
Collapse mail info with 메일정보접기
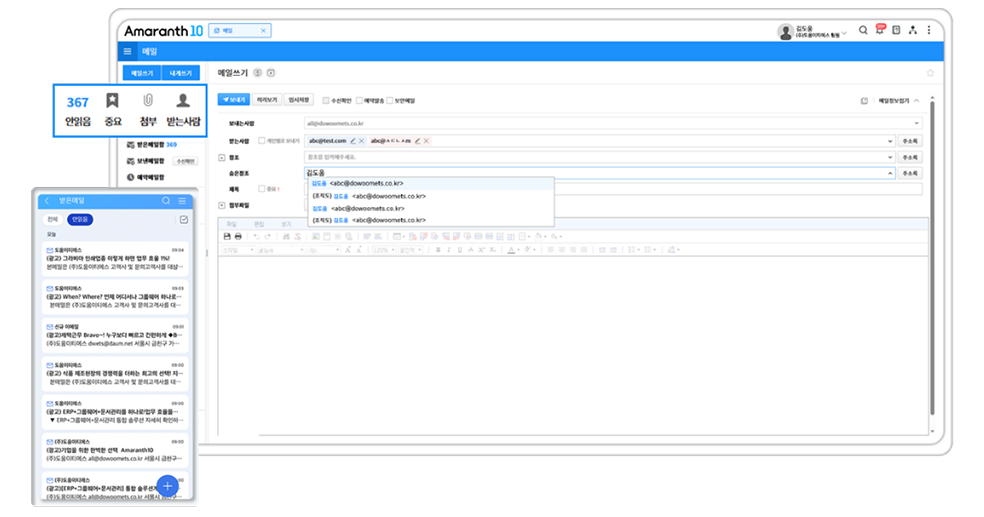coord(898,100)
